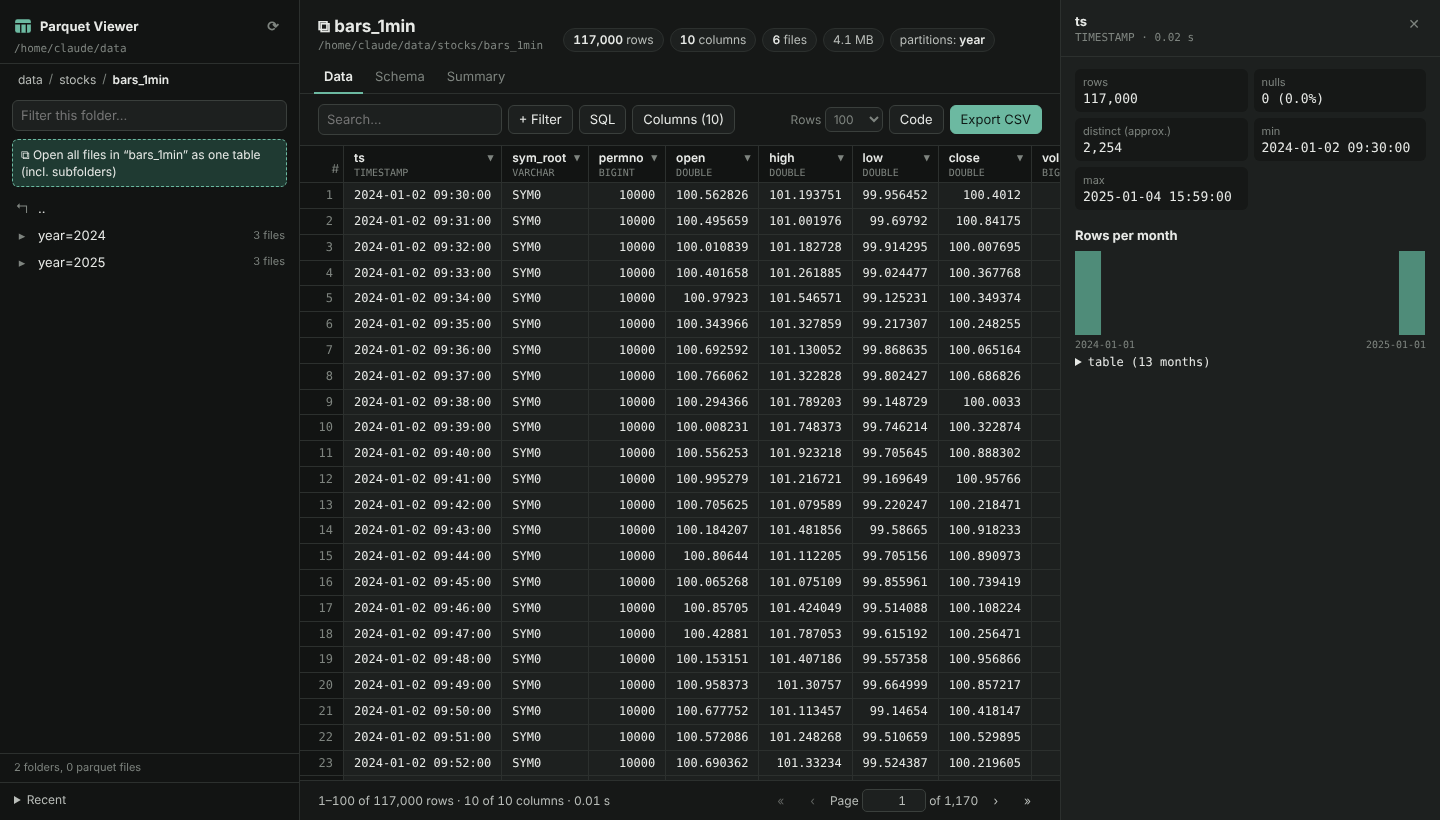
Task: Open the sym_root column menu arrow
Action: [577, 158]
